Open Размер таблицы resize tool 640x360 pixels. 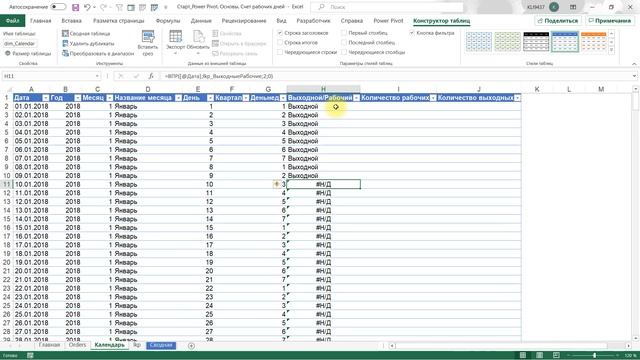coord(28,53)
